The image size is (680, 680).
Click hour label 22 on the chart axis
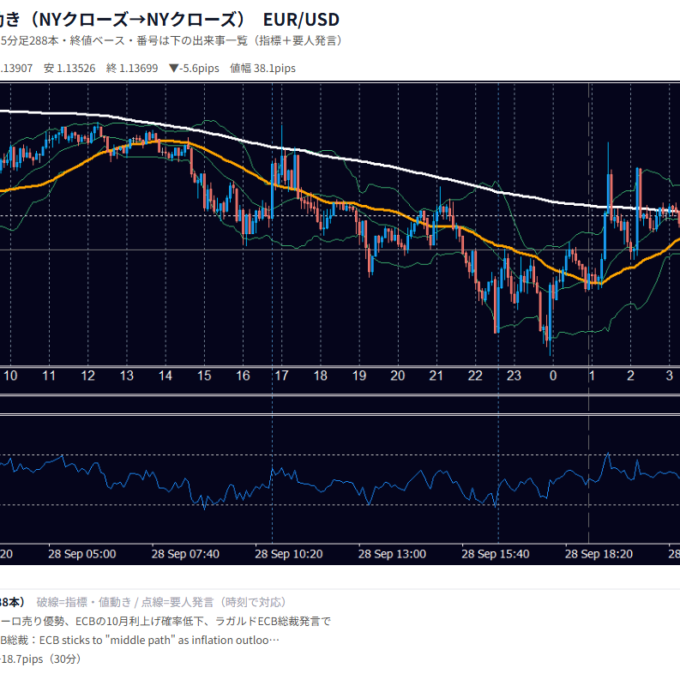[x=475, y=376]
